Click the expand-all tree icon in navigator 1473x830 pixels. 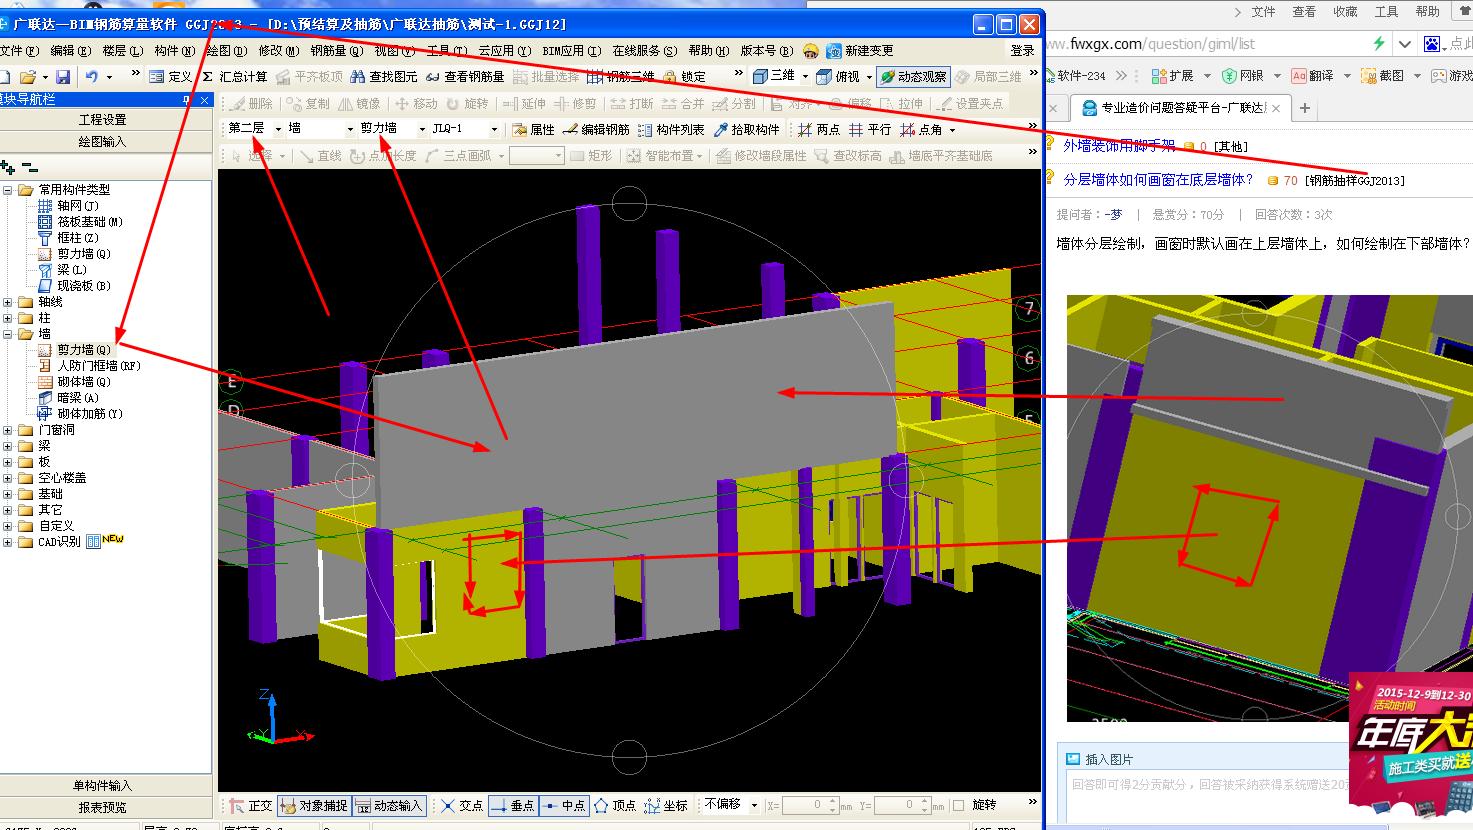(8, 168)
